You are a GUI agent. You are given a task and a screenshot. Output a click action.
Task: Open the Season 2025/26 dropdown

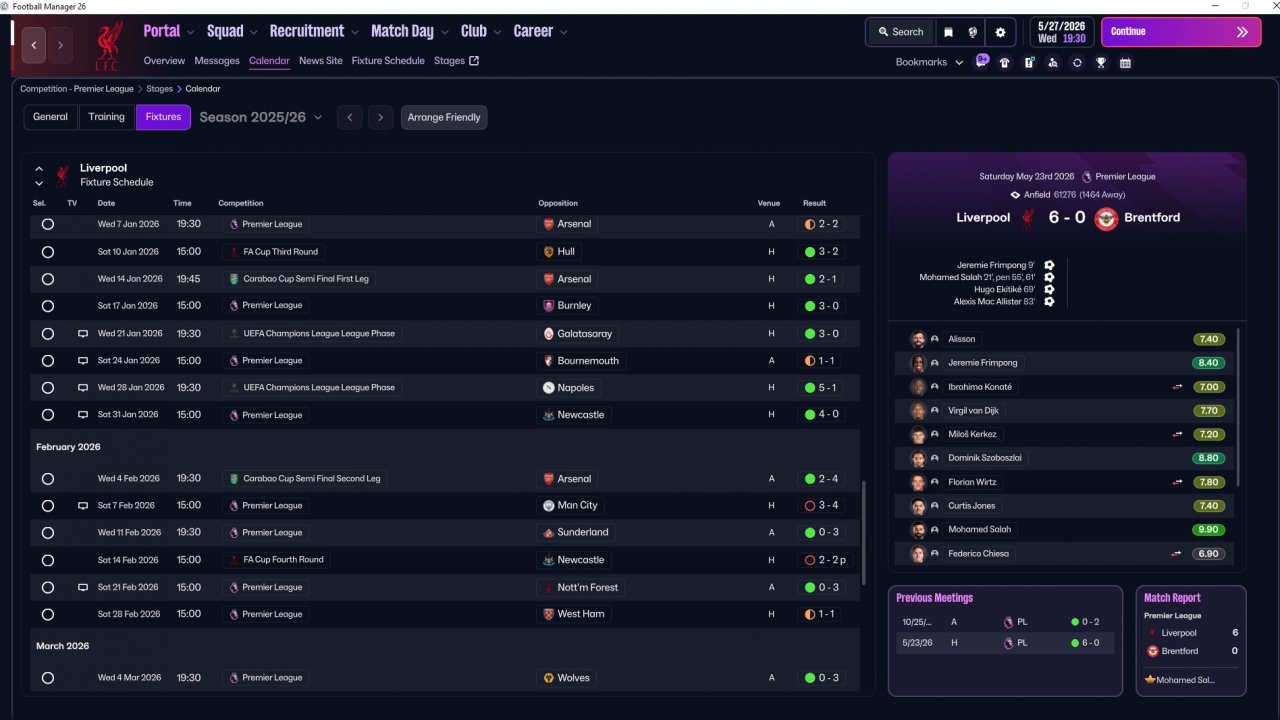[261, 117]
